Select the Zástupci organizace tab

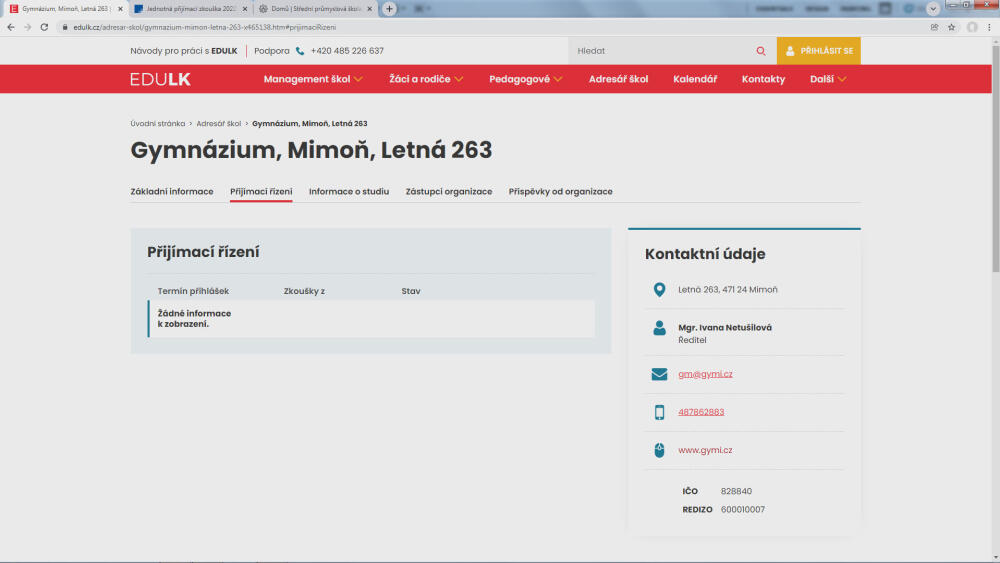[449, 191]
